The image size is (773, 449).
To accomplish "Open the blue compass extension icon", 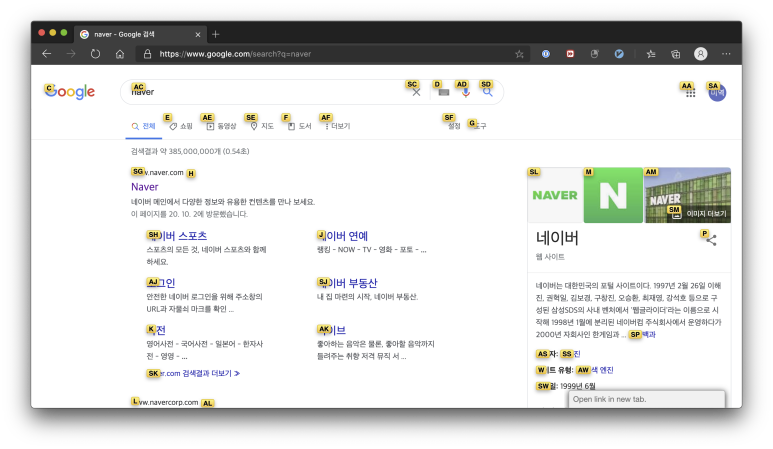I will tap(619, 54).
